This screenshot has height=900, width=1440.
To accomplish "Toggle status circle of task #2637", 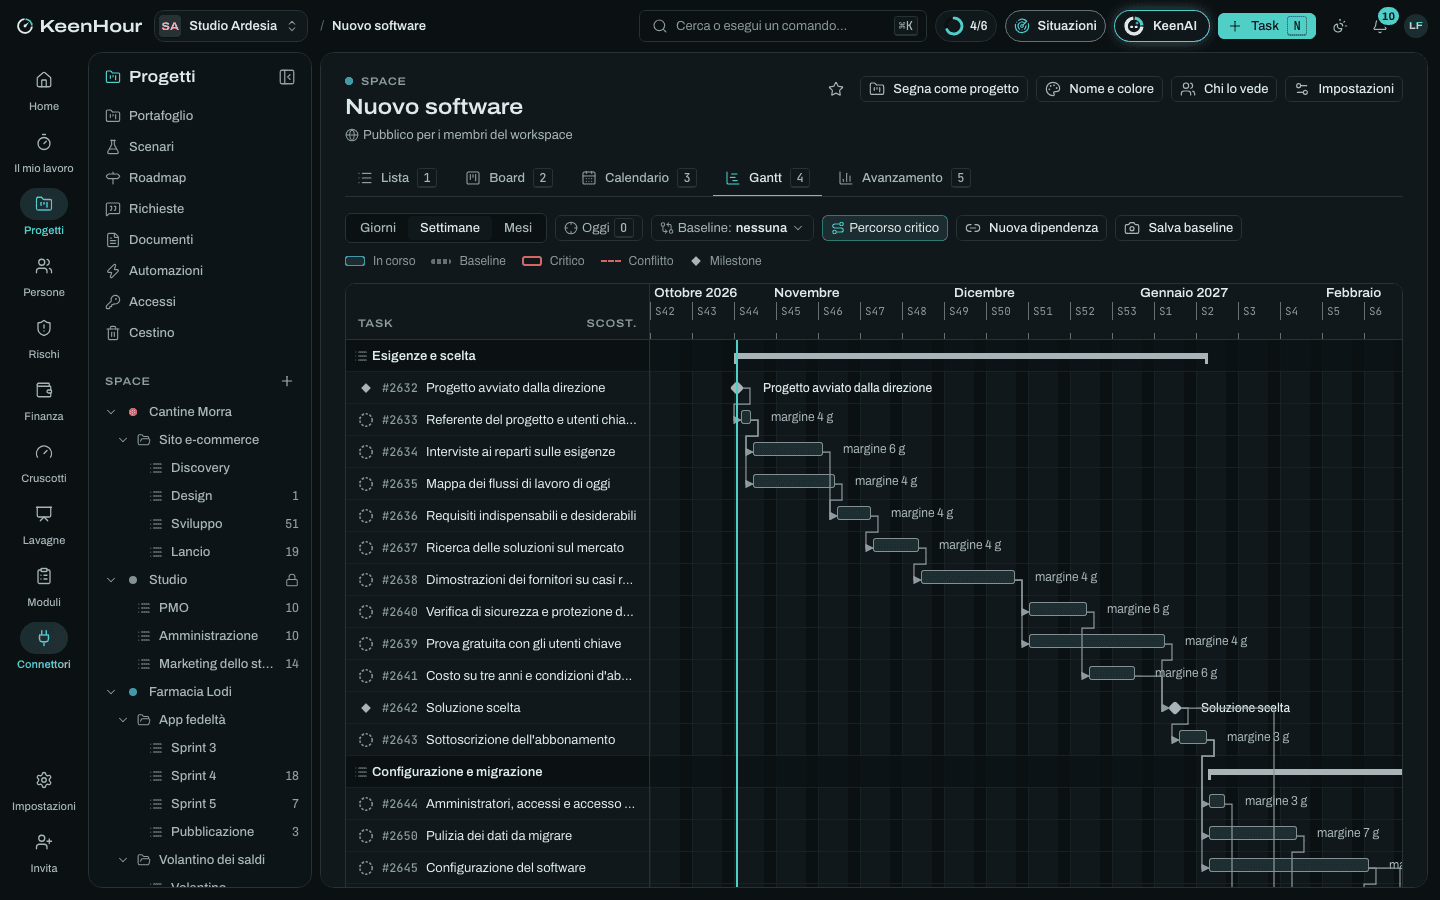I will (366, 548).
